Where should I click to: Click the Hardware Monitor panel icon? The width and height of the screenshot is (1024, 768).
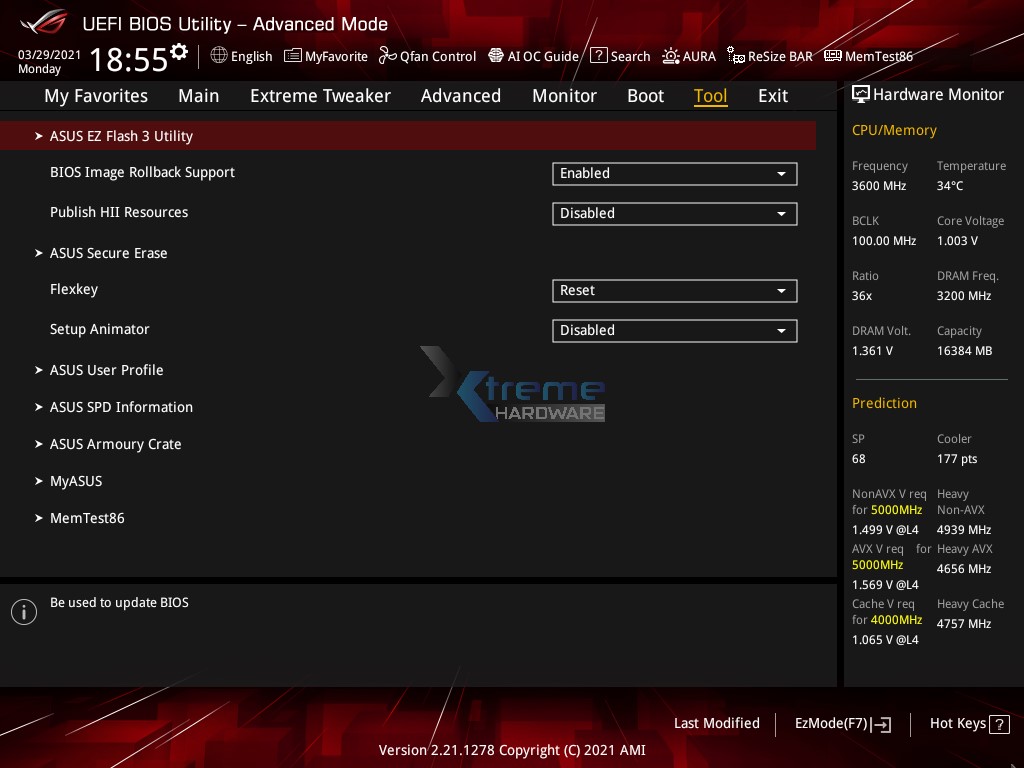click(861, 94)
